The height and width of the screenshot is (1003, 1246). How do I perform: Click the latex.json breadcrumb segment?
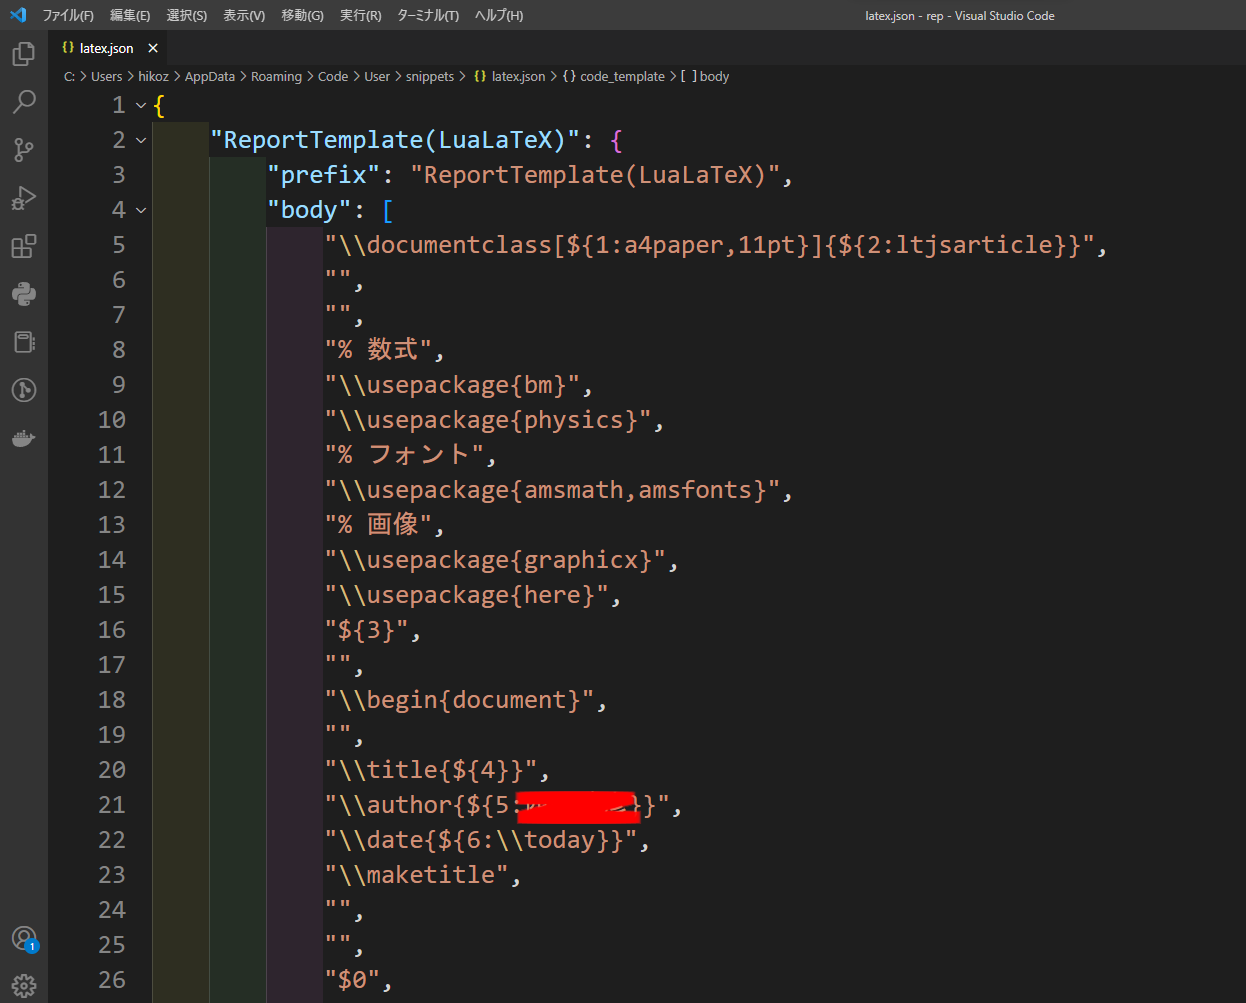510,76
